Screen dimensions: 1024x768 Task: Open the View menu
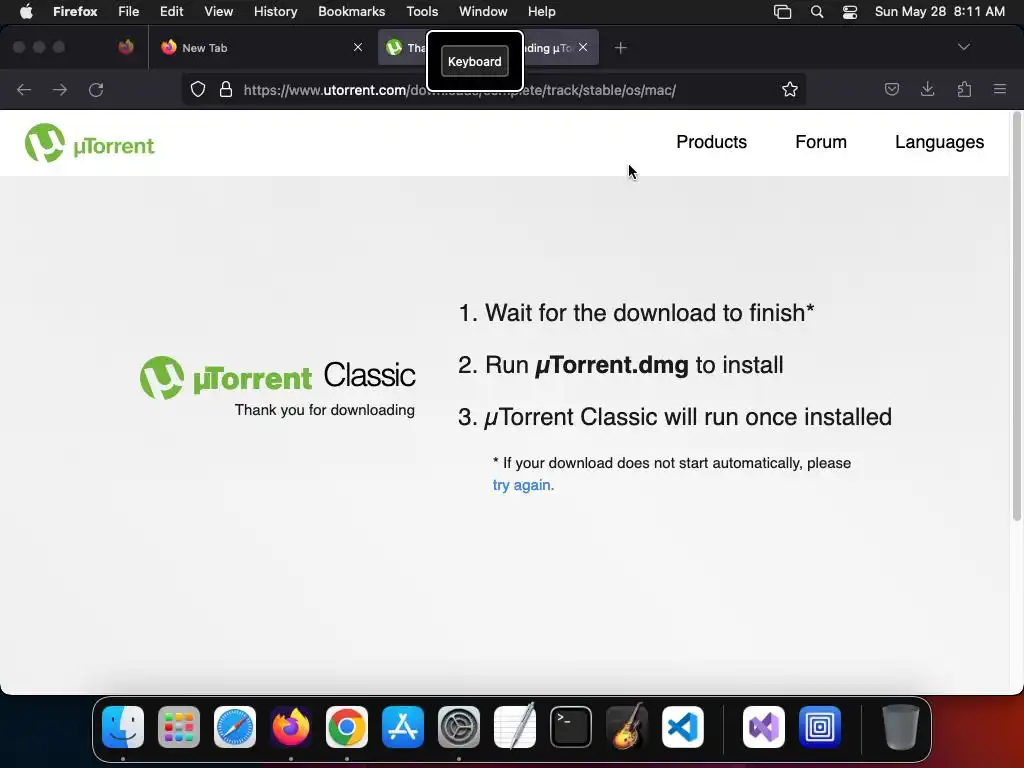218,12
